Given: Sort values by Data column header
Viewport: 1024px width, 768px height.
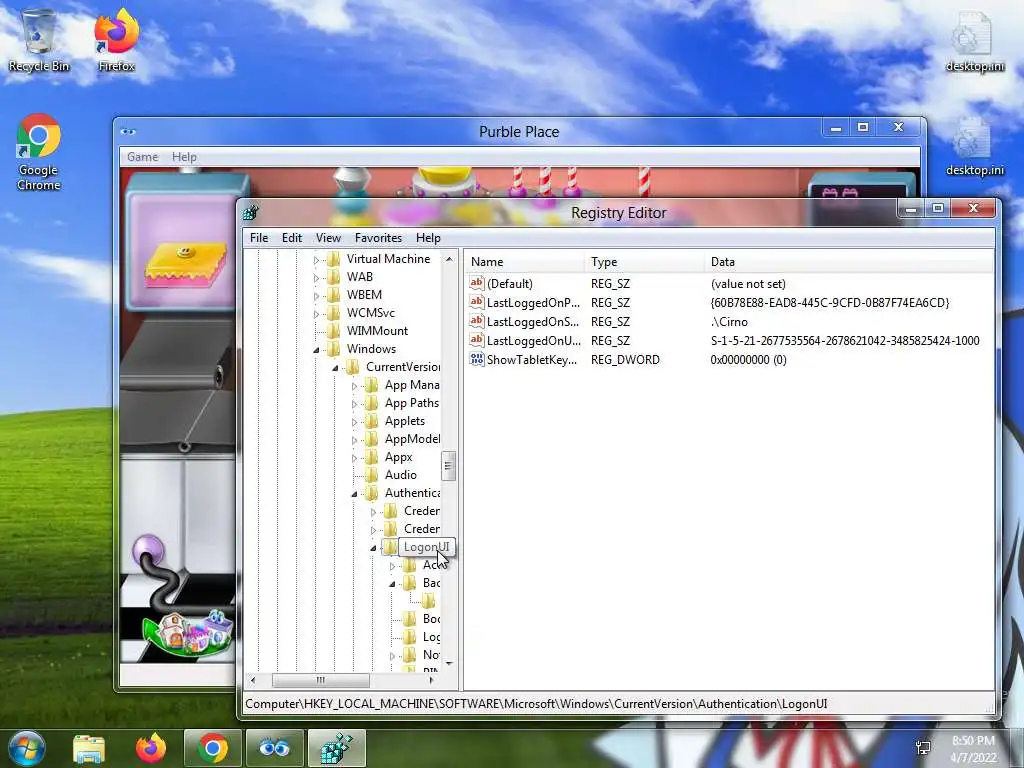Looking at the screenshot, I should click(x=849, y=262).
